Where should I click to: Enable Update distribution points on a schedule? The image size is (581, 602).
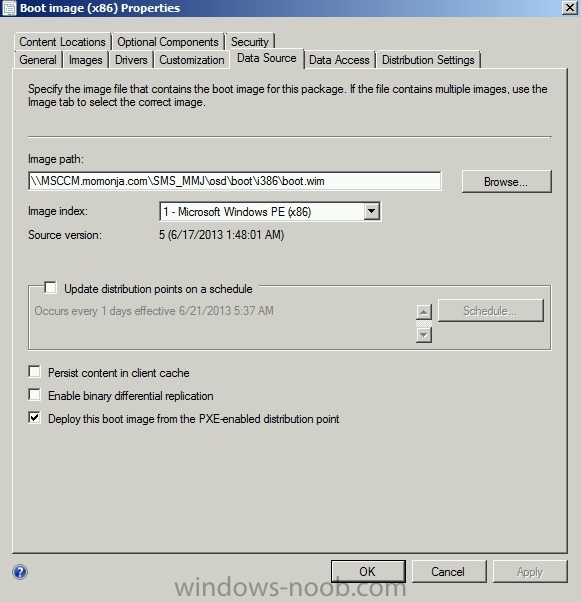tap(50, 288)
